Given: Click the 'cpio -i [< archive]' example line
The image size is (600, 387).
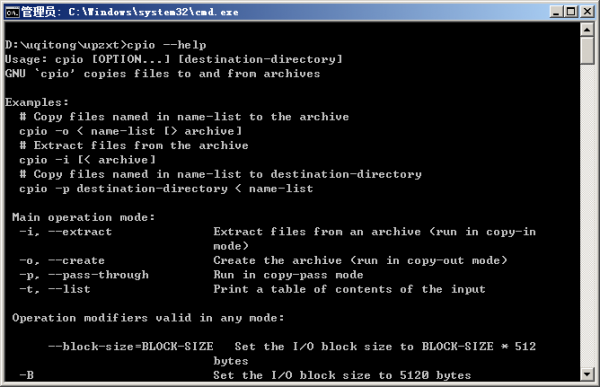Looking at the screenshot, I should click(87, 160).
